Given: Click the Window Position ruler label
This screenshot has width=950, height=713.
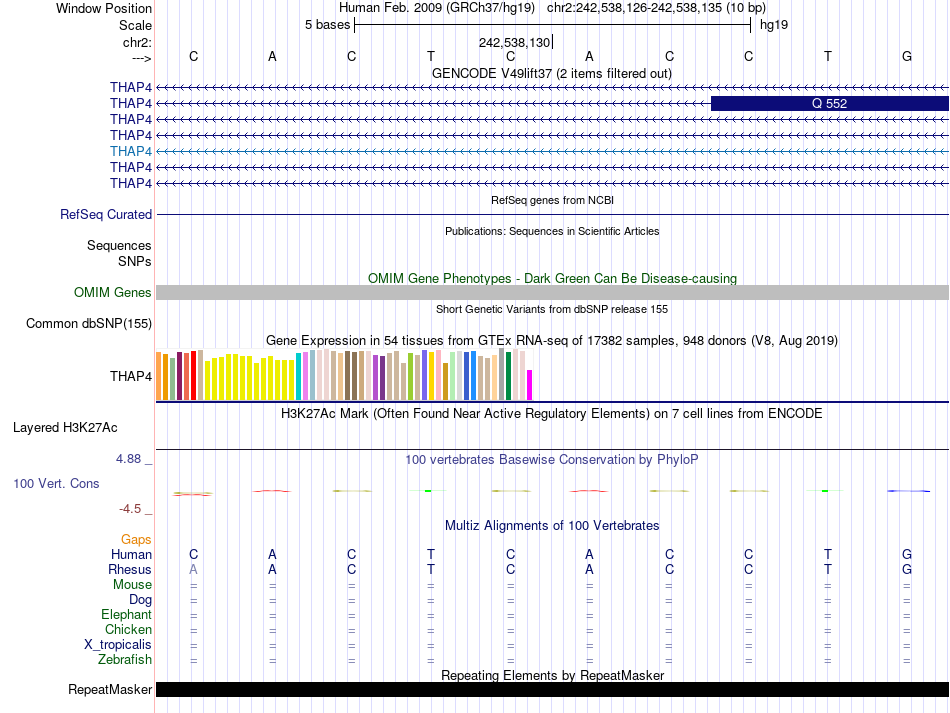Looking at the screenshot, I should tap(104, 8).
